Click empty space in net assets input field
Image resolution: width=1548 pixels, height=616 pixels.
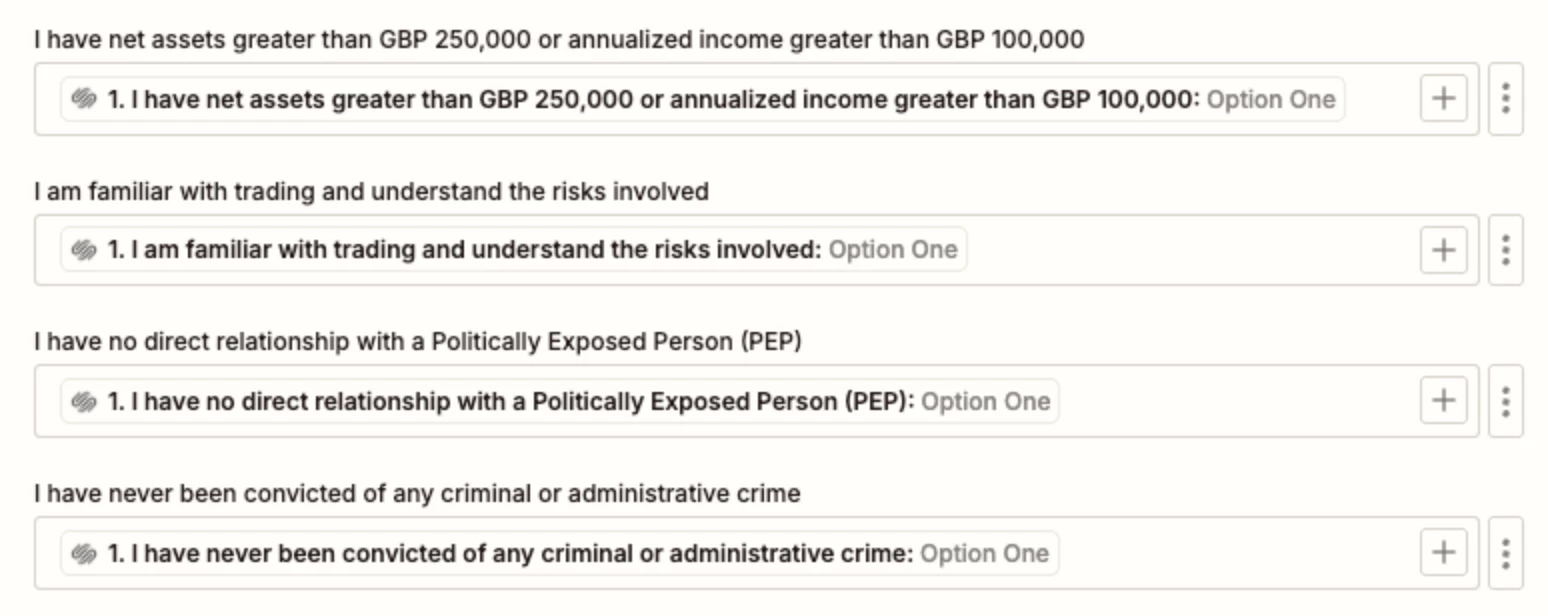pyautogui.click(x=1382, y=99)
